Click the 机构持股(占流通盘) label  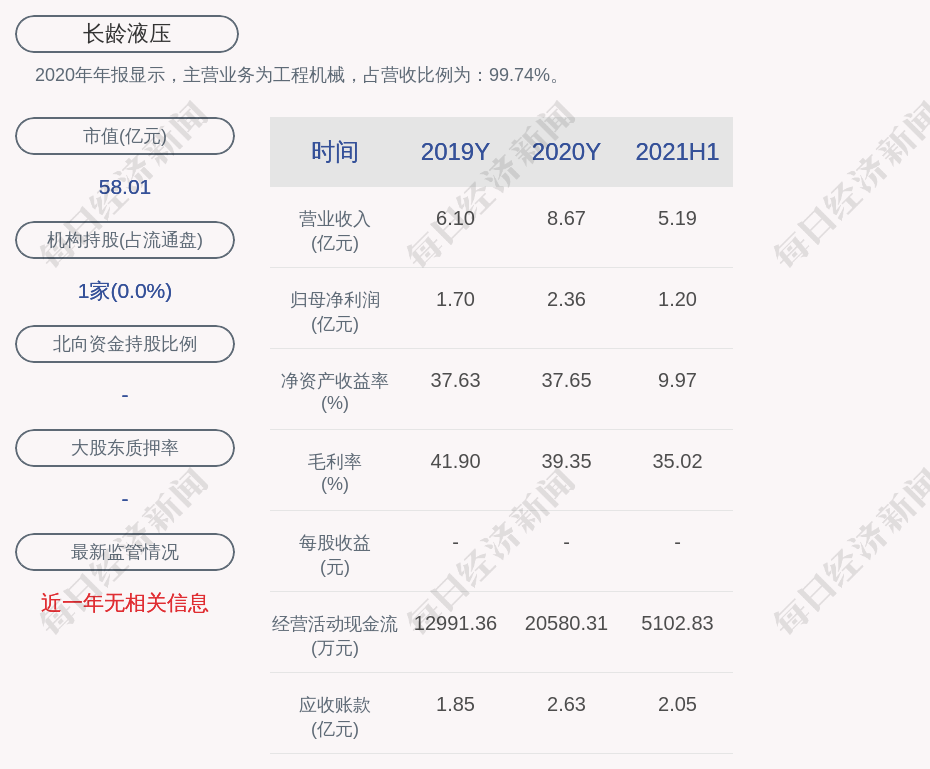click(x=125, y=240)
